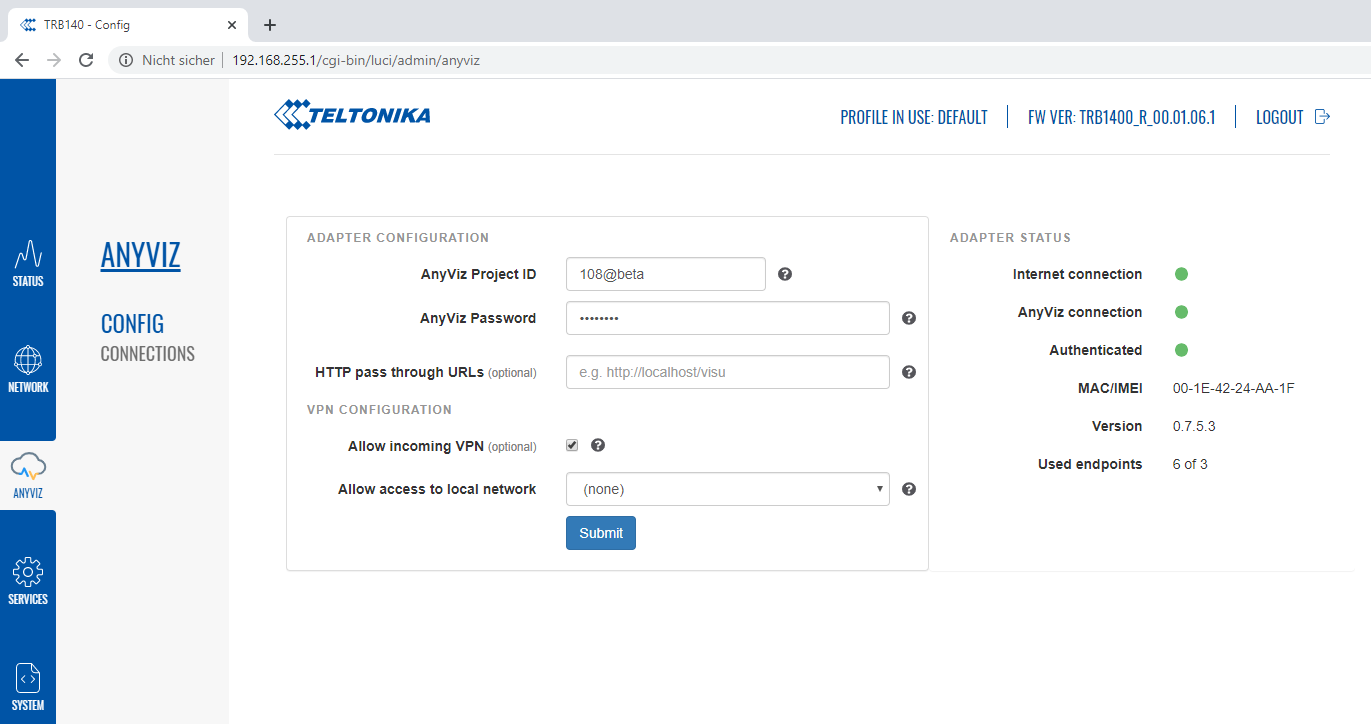
Task: Toggle the Allow incoming VPN checkbox
Action: pyautogui.click(x=572, y=446)
